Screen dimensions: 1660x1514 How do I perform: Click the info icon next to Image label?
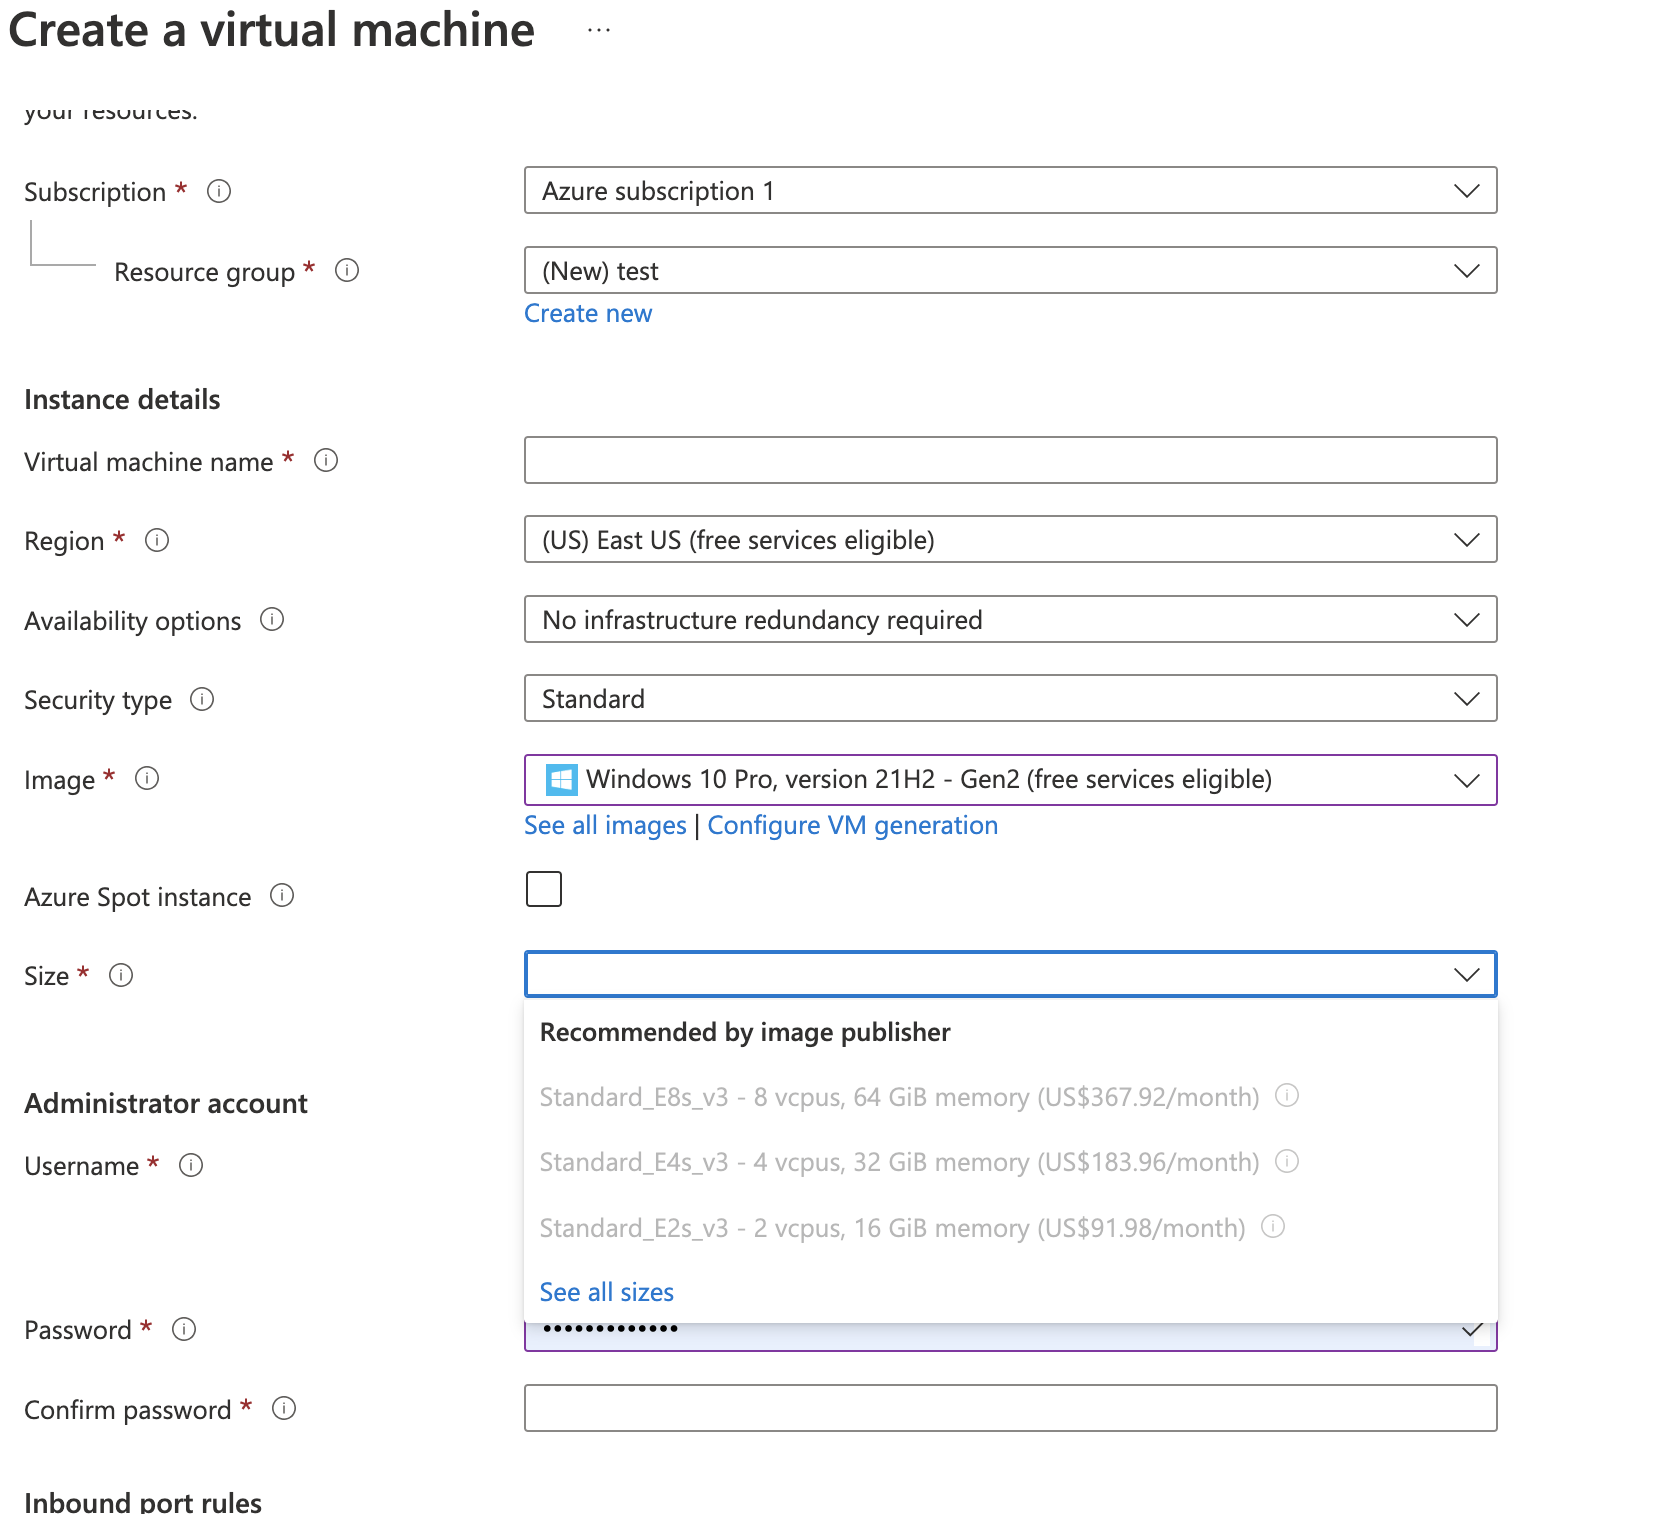147,778
